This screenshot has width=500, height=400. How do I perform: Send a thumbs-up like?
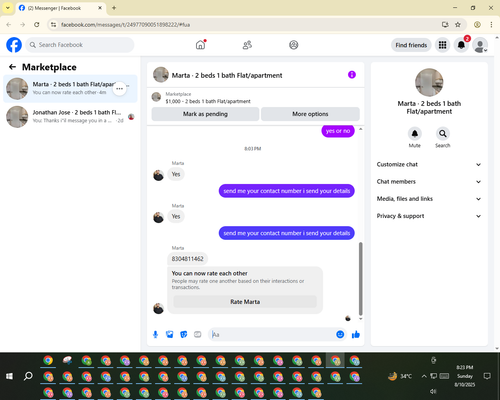pyautogui.click(x=356, y=334)
